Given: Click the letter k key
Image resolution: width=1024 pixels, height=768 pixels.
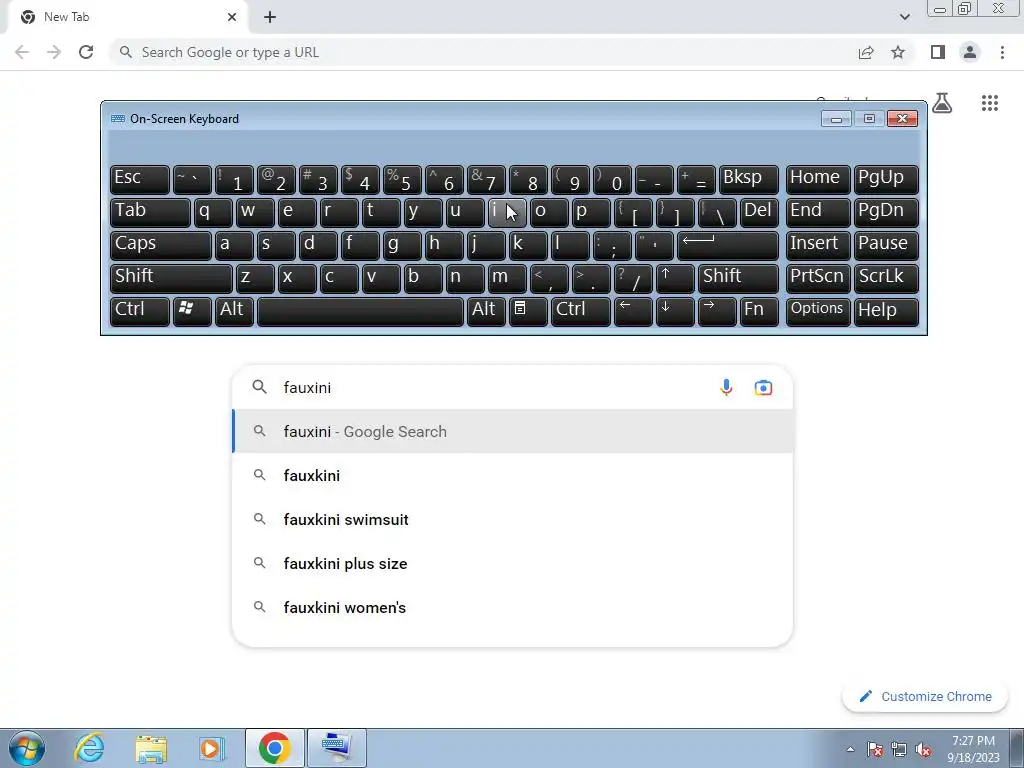Looking at the screenshot, I should point(527,245).
